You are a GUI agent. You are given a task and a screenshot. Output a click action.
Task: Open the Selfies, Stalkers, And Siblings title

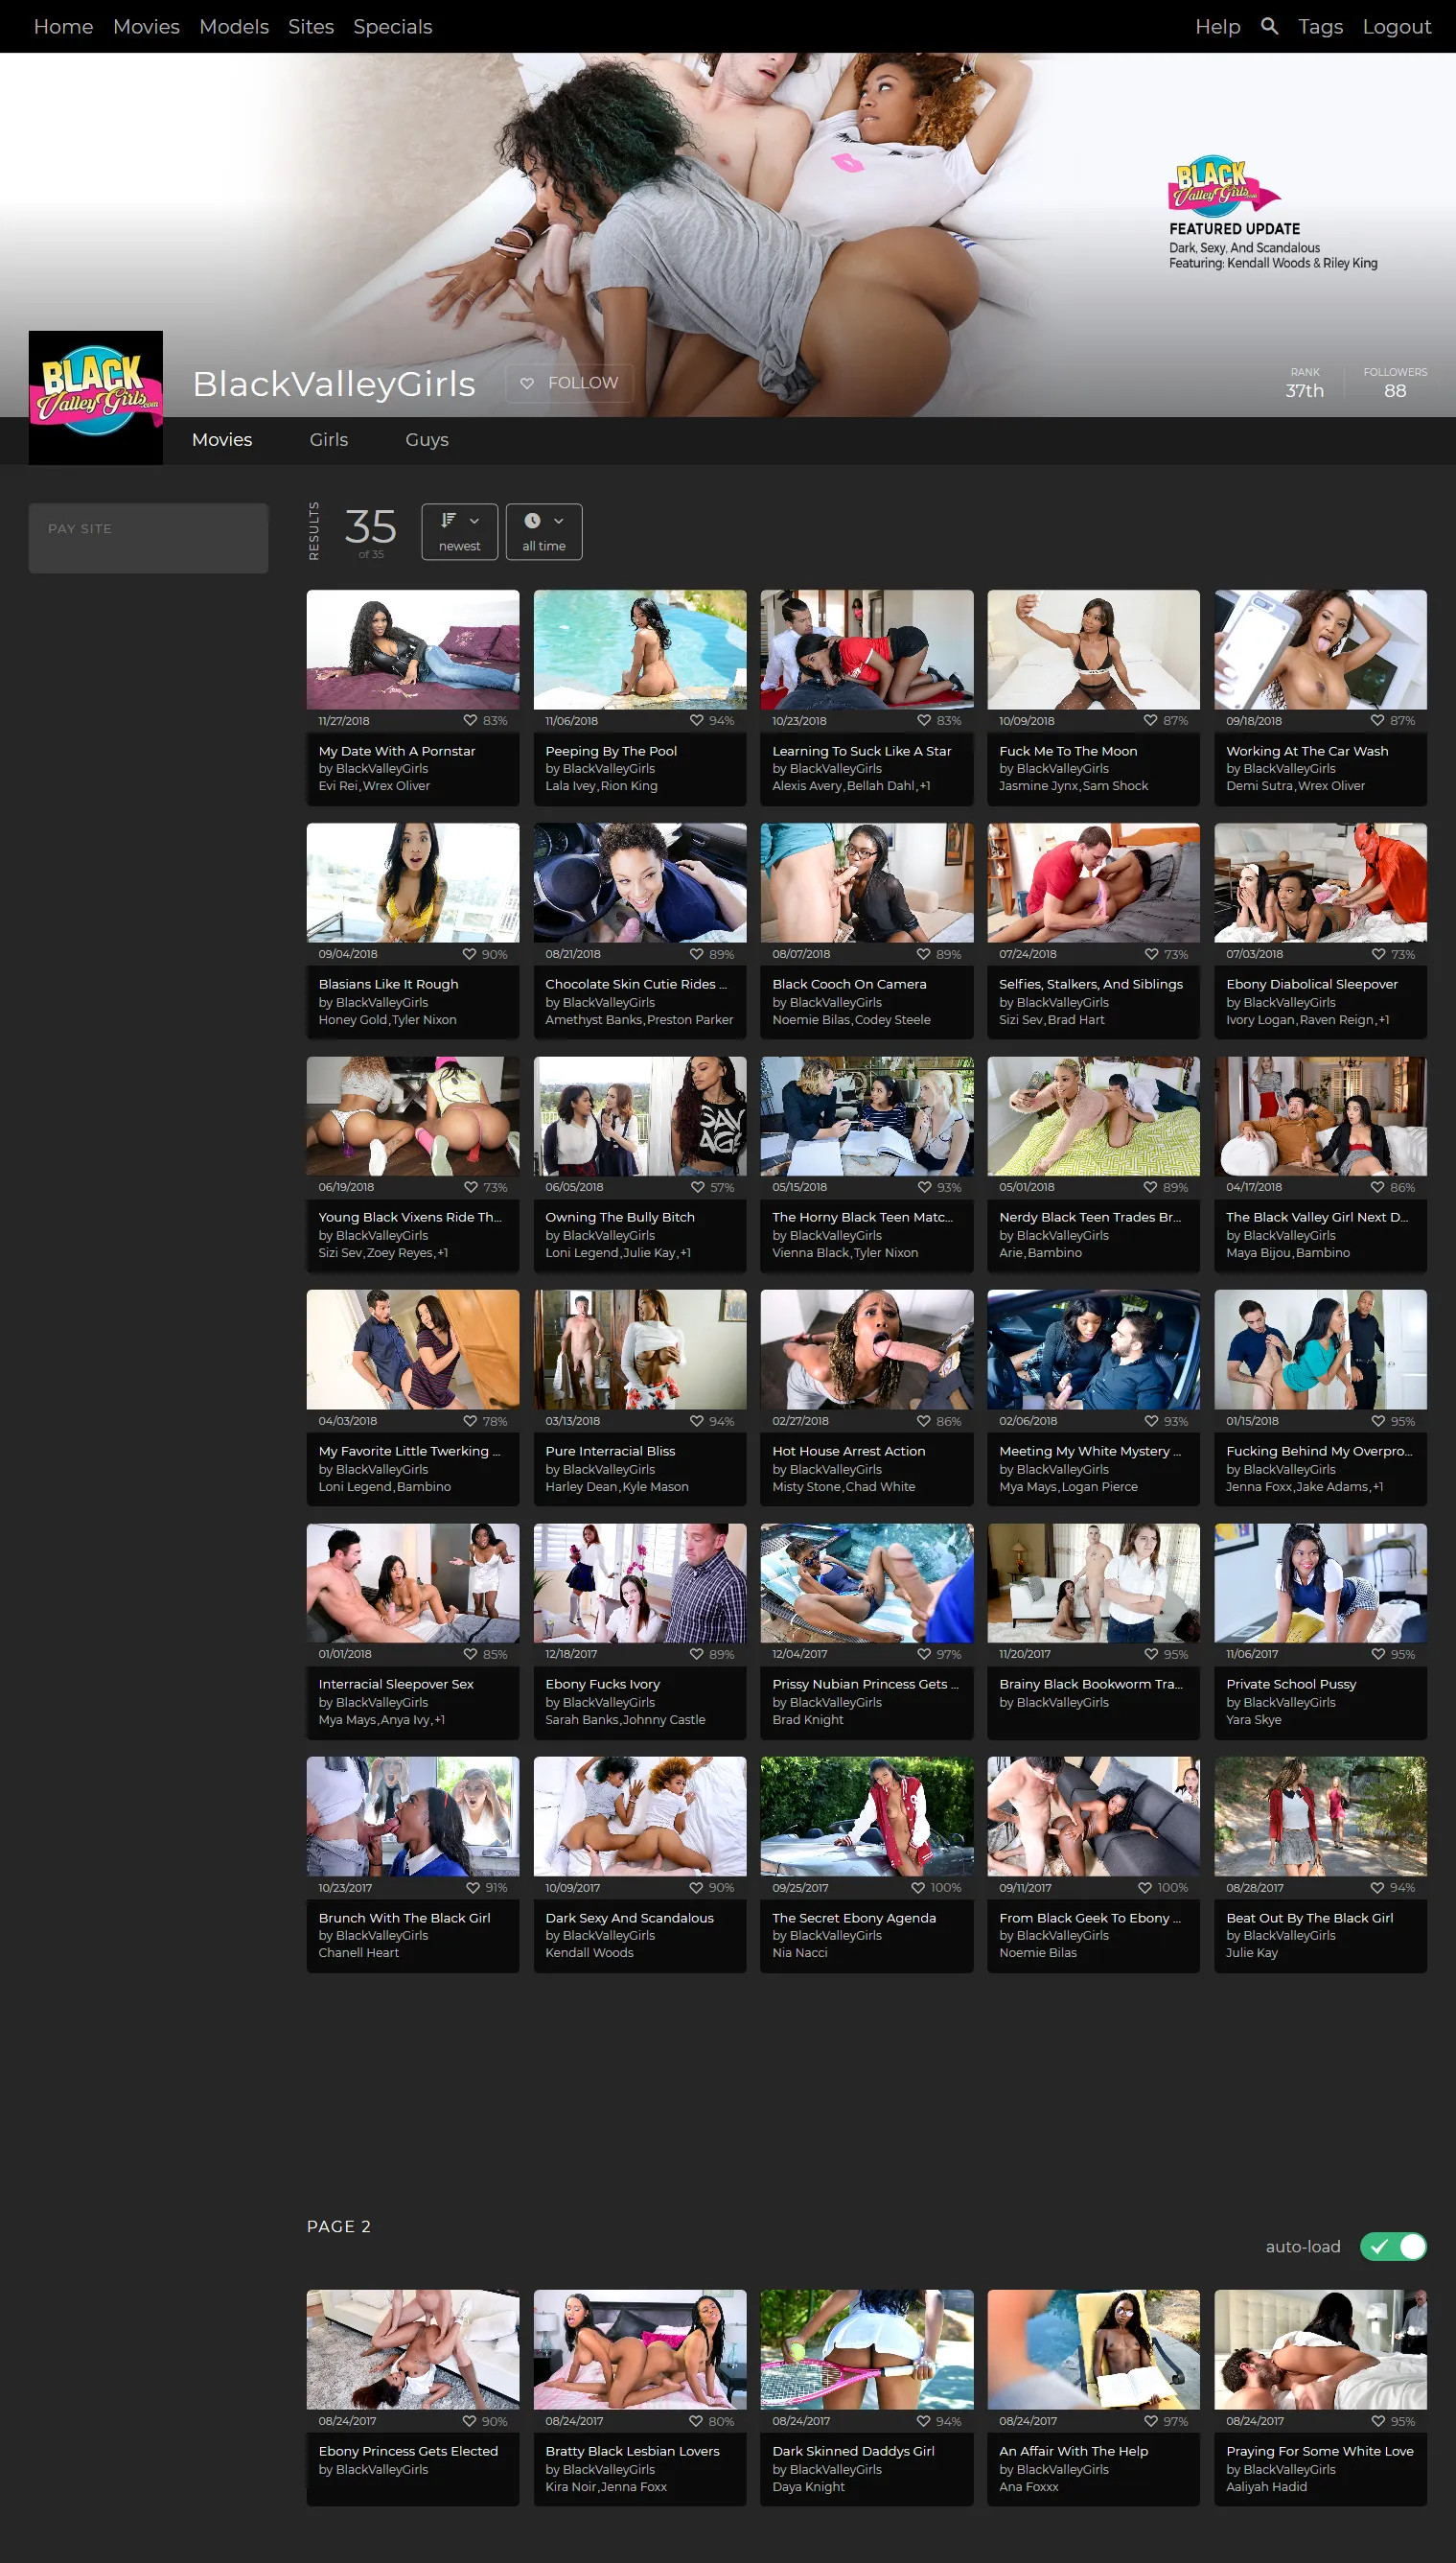[x=1090, y=984]
